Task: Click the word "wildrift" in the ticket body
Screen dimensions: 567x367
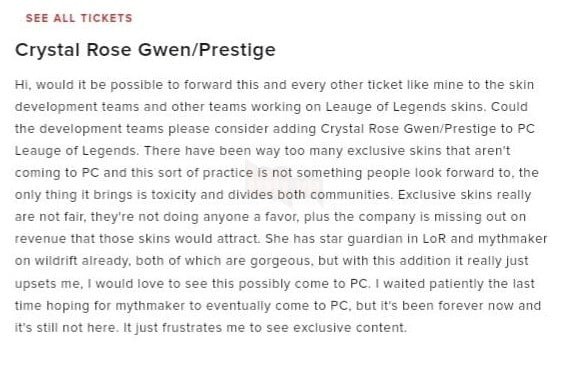Action: 56,261
